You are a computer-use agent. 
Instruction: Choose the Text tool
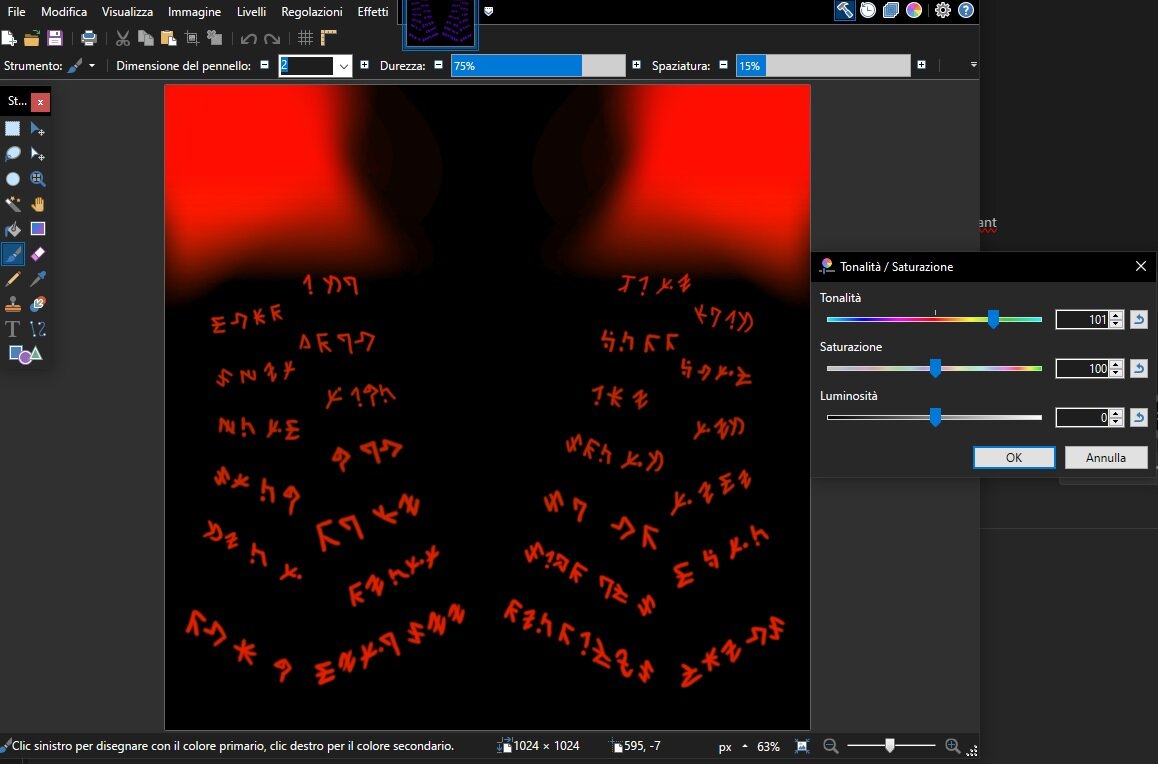click(13, 329)
